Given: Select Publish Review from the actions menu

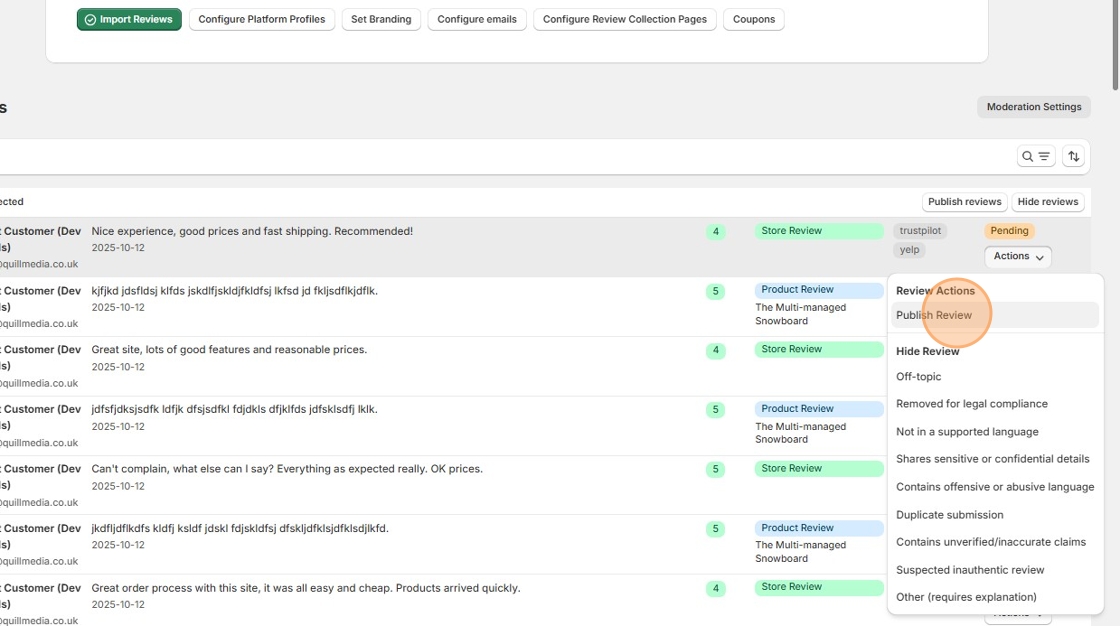Looking at the screenshot, I should point(934,315).
